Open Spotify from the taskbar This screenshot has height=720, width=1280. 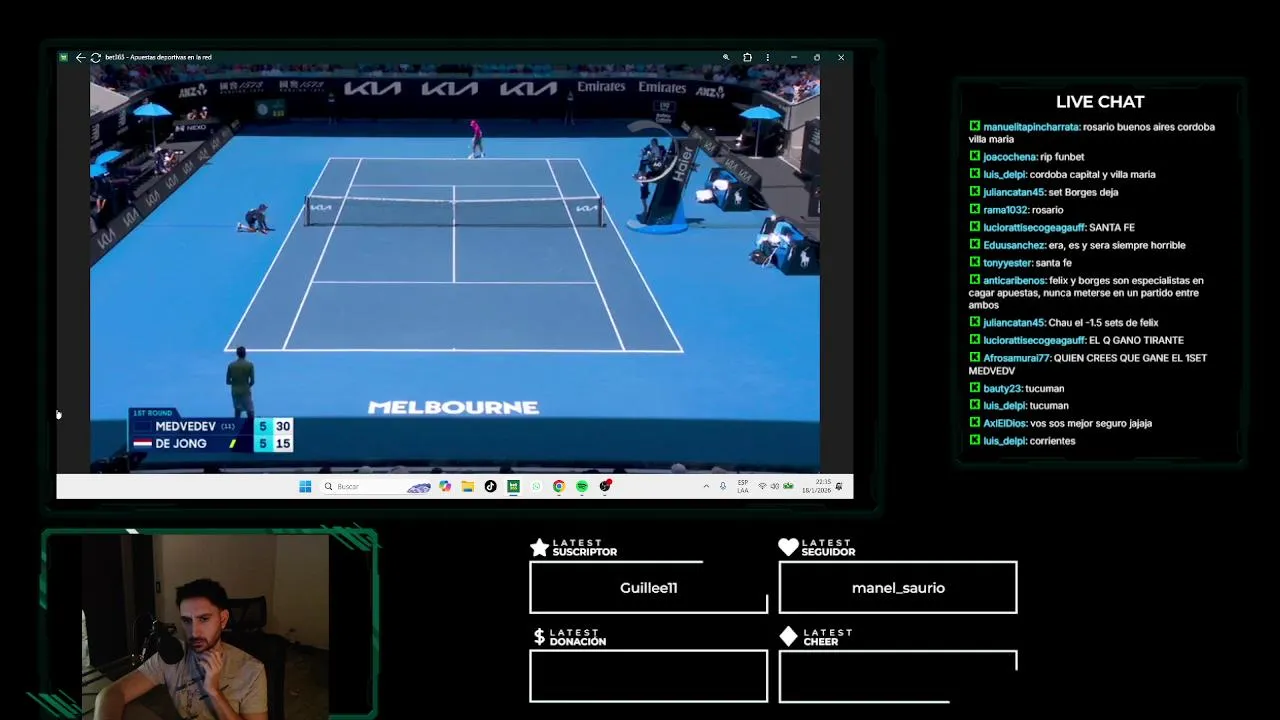pos(582,486)
